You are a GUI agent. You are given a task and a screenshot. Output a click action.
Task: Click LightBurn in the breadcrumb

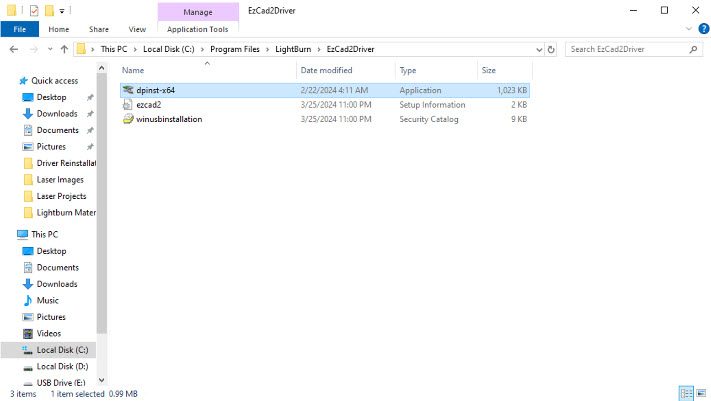293,49
